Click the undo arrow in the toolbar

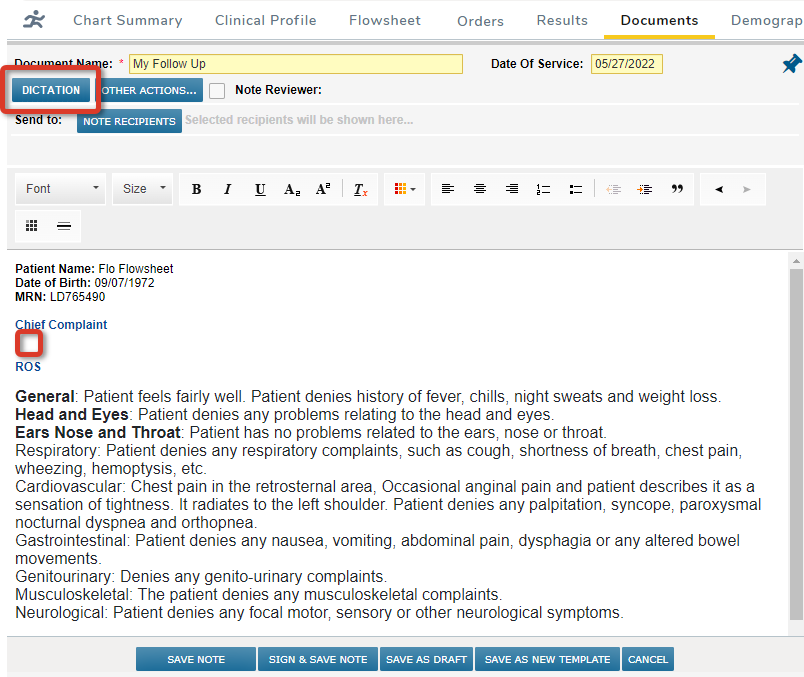[x=717, y=188]
